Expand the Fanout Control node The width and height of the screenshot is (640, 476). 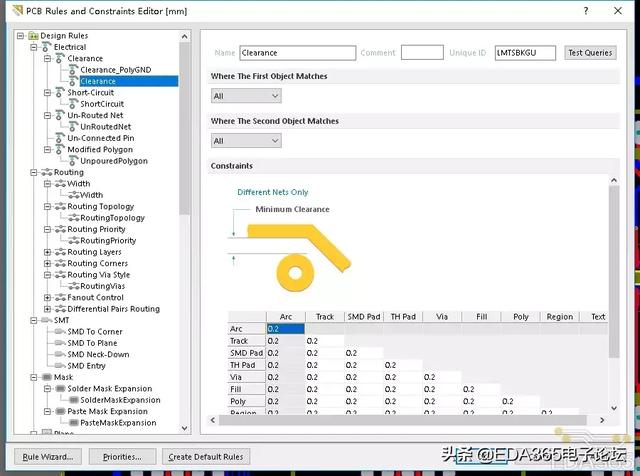47,298
